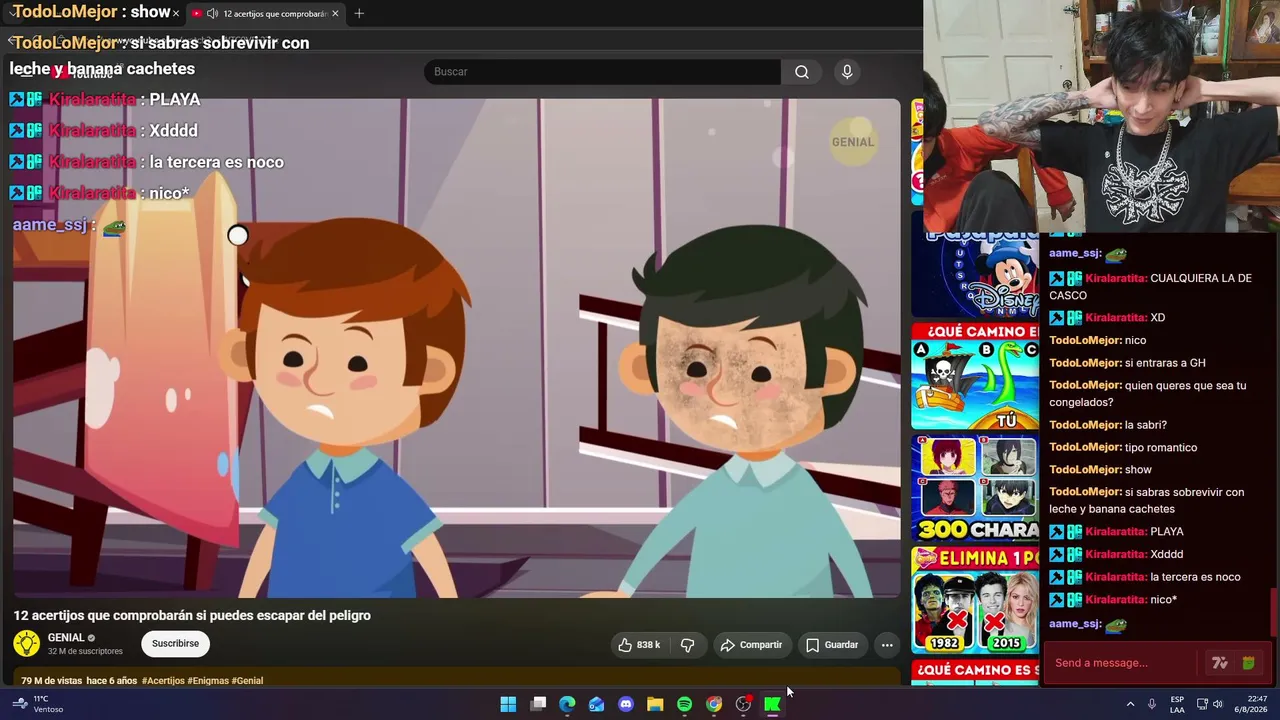Launch Microsoft Edge from taskbar
The image size is (1280, 720).
tap(567, 704)
